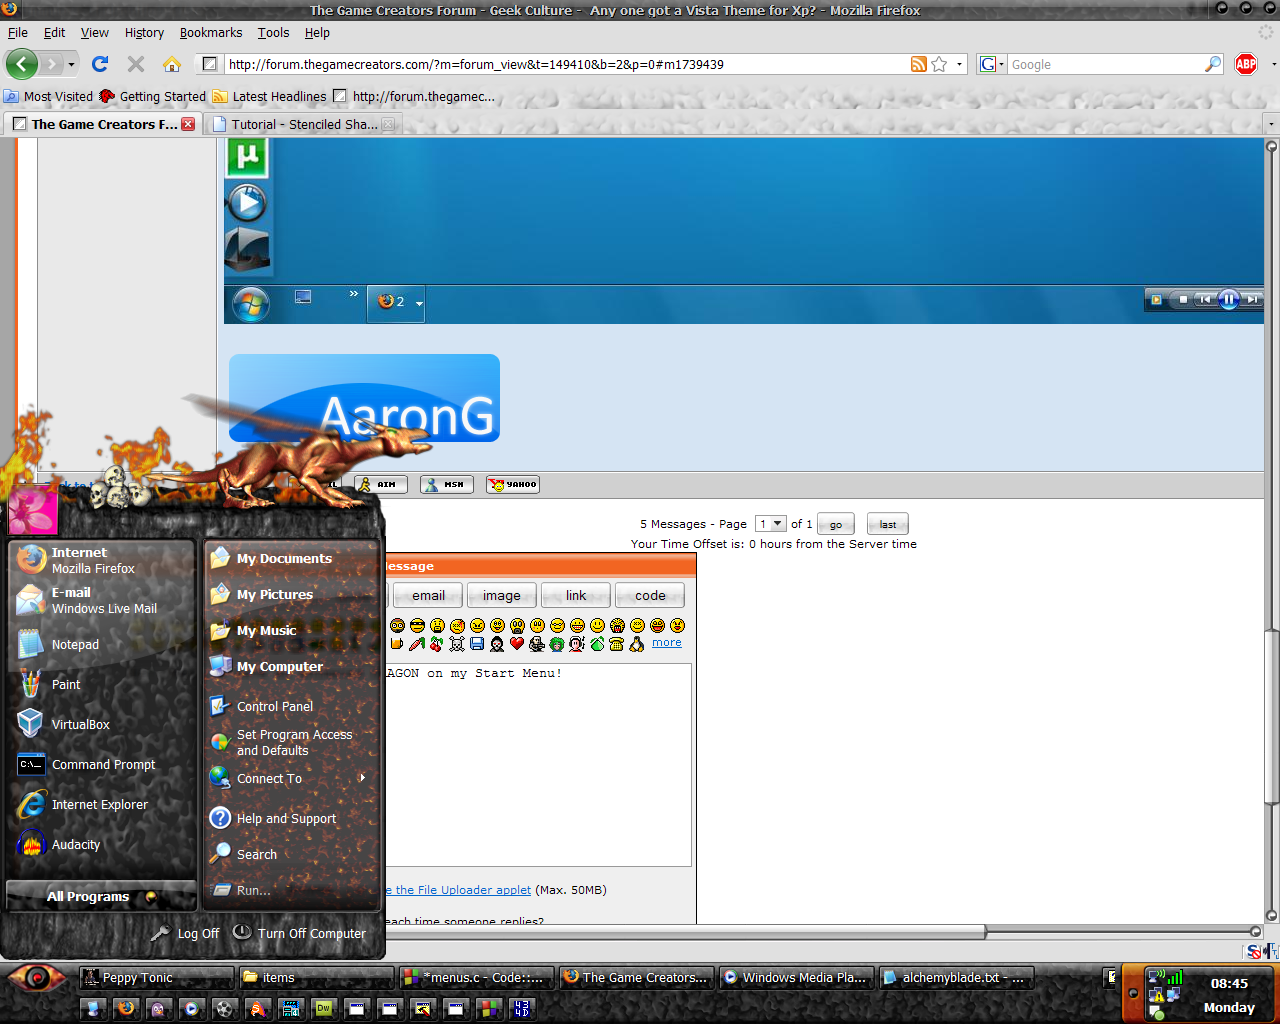Screen dimensions: 1280x1024
Task: Switch to Windows Media Player taskbar button
Action: (797, 978)
